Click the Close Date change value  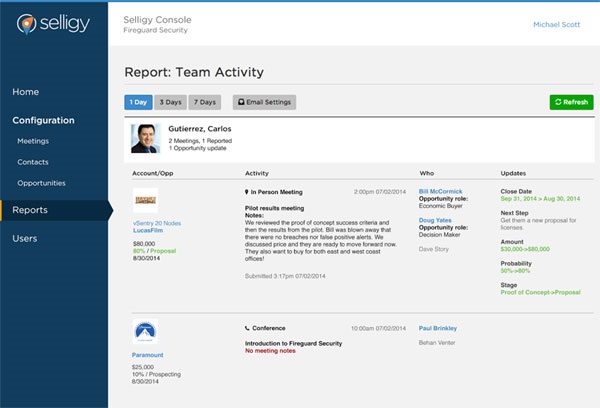(x=540, y=199)
